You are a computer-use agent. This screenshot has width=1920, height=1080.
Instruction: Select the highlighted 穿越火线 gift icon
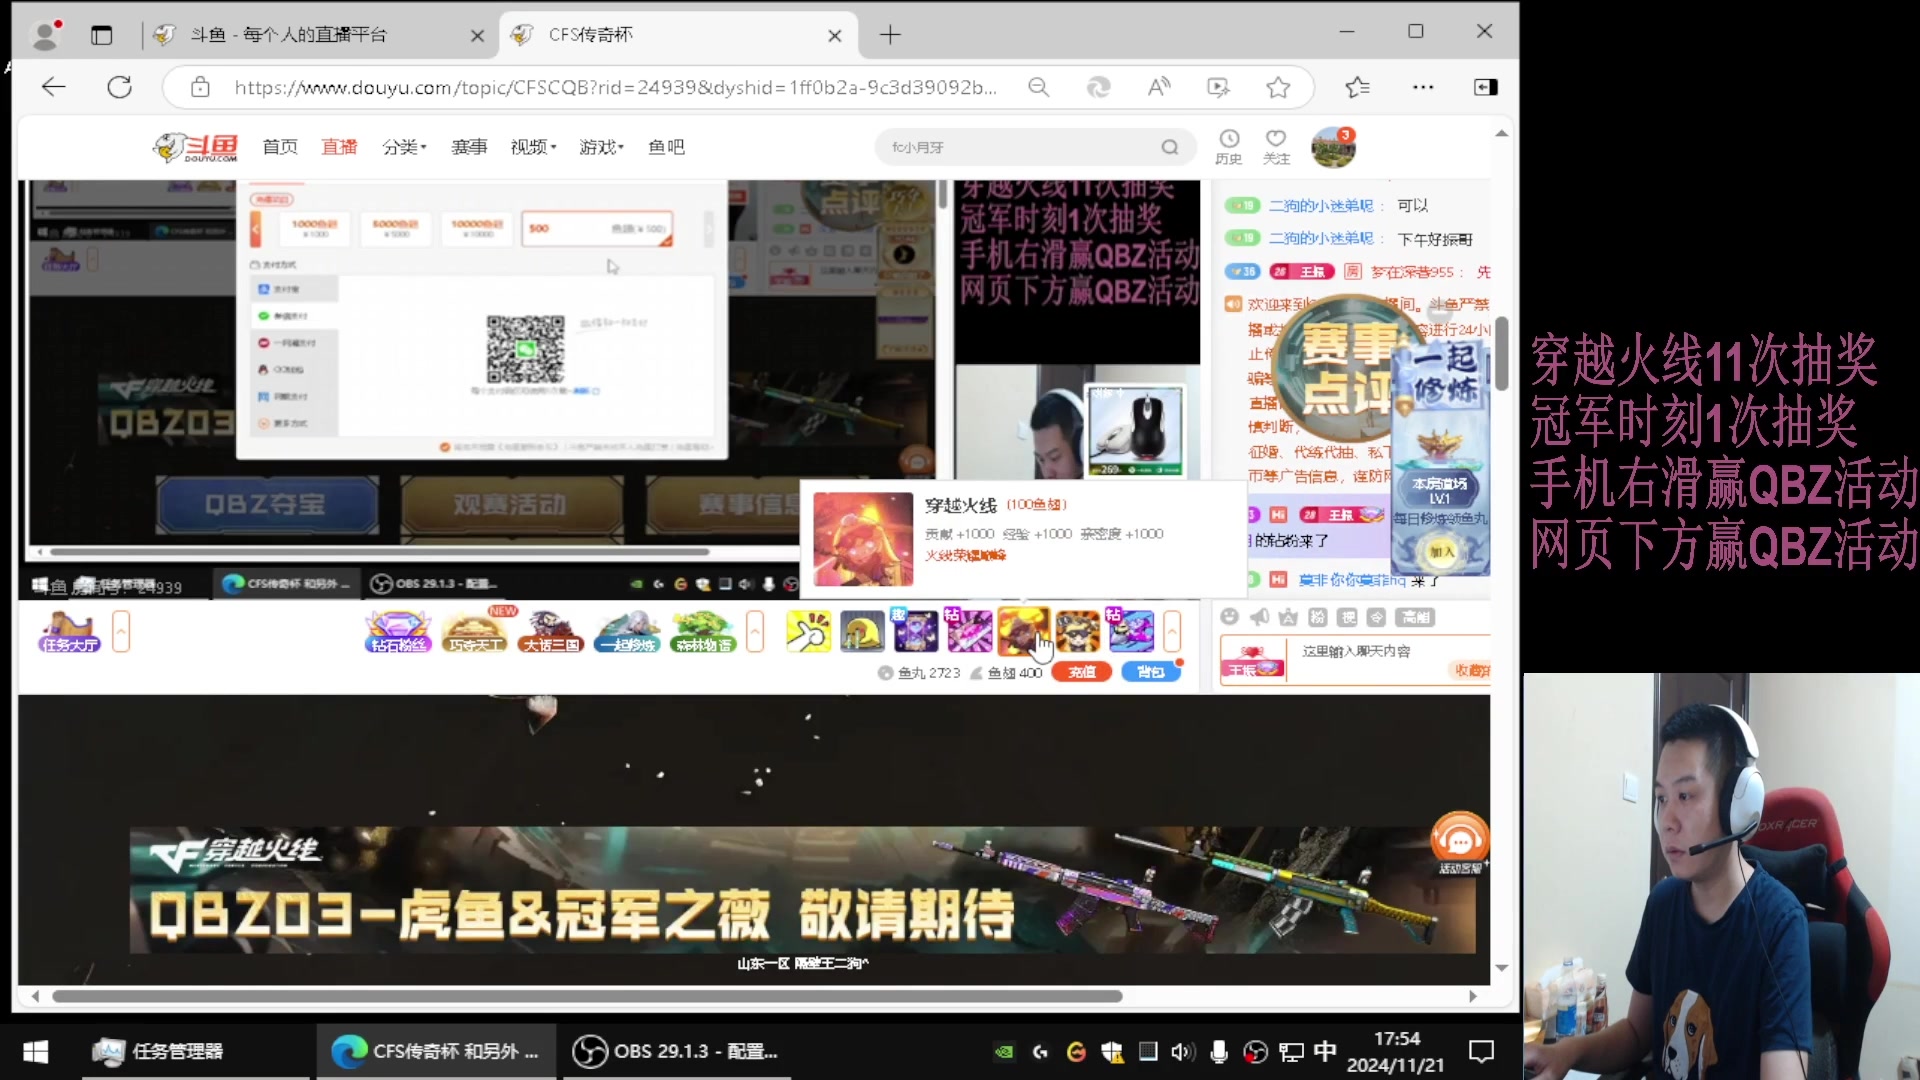point(1023,631)
